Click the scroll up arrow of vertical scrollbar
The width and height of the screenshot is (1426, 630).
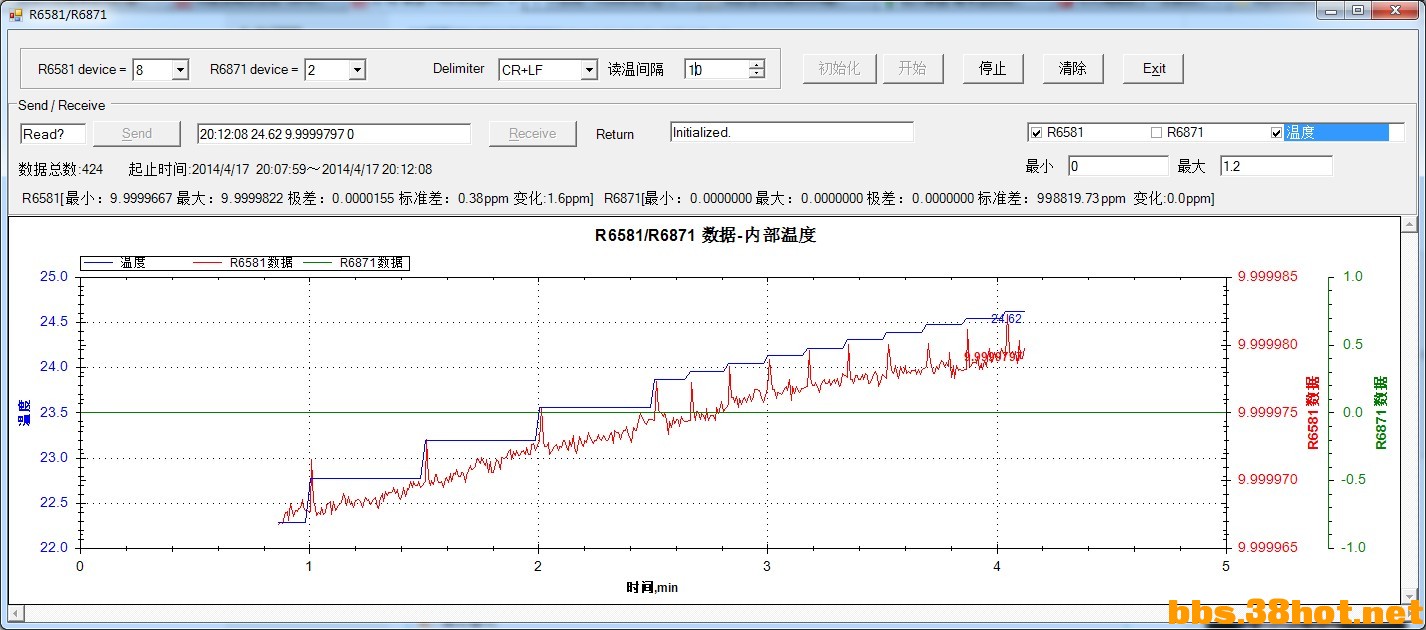pos(1409,225)
